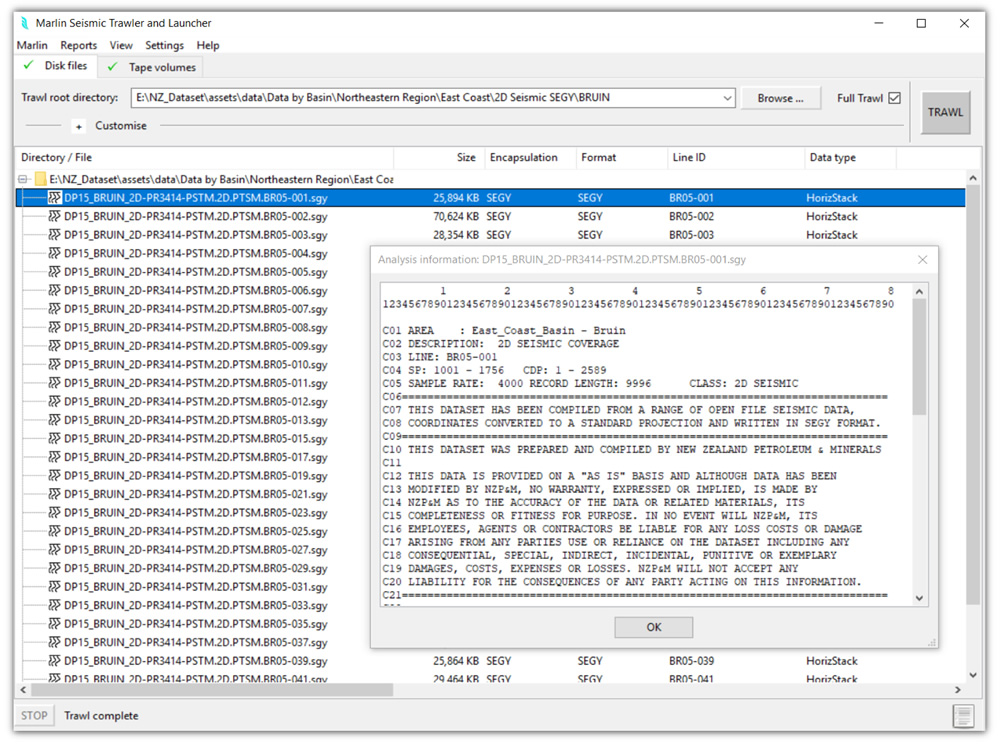Click the green checkmark on Disk files tab
Viewport: 1000px width, 746px height.
click(27, 66)
